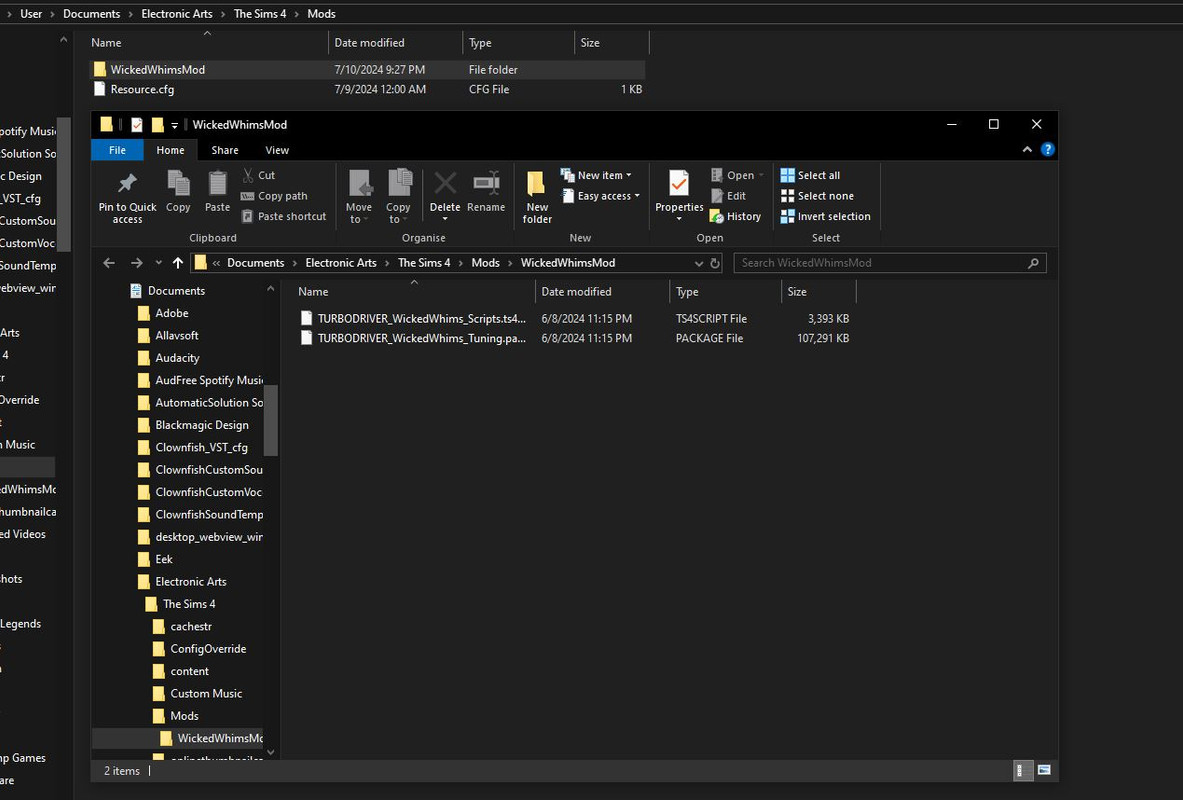The width and height of the screenshot is (1183, 800).
Task: Click the Edit command in ribbon
Action: pyautogui.click(x=729, y=195)
